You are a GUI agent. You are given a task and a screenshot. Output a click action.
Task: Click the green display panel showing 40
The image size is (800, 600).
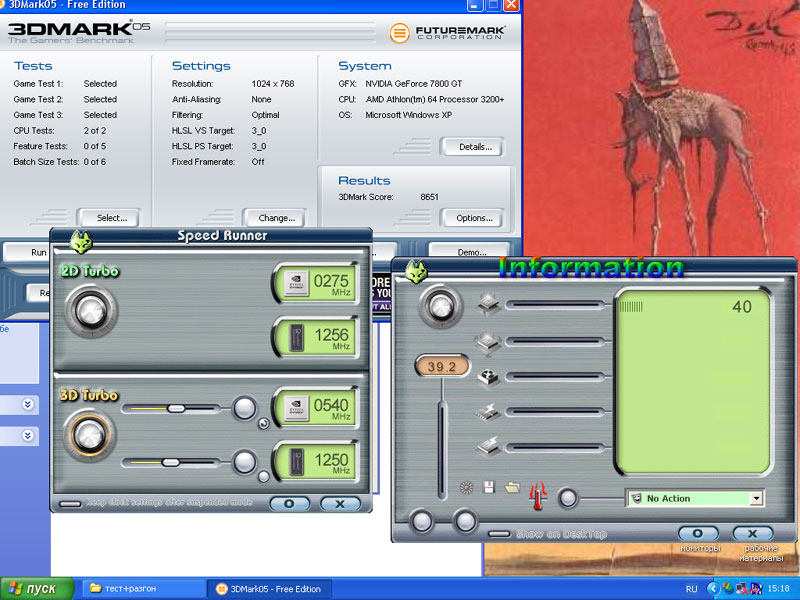pyautogui.click(x=693, y=383)
